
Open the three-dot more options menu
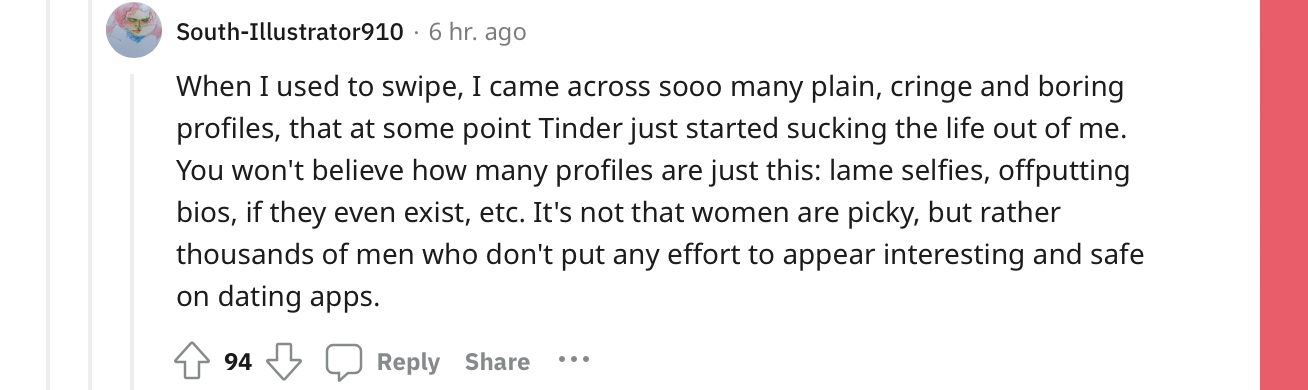click(574, 360)
